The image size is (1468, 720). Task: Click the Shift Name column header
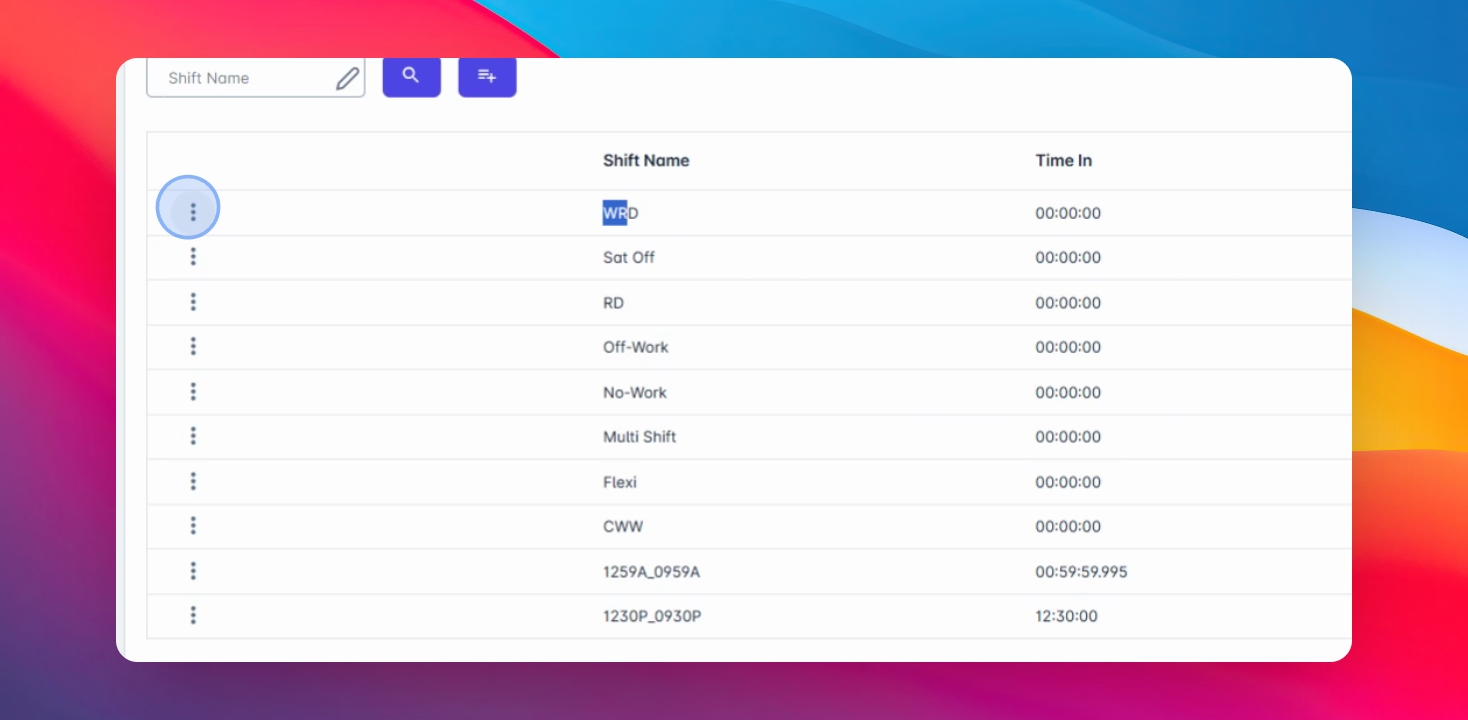click(646, 160)
